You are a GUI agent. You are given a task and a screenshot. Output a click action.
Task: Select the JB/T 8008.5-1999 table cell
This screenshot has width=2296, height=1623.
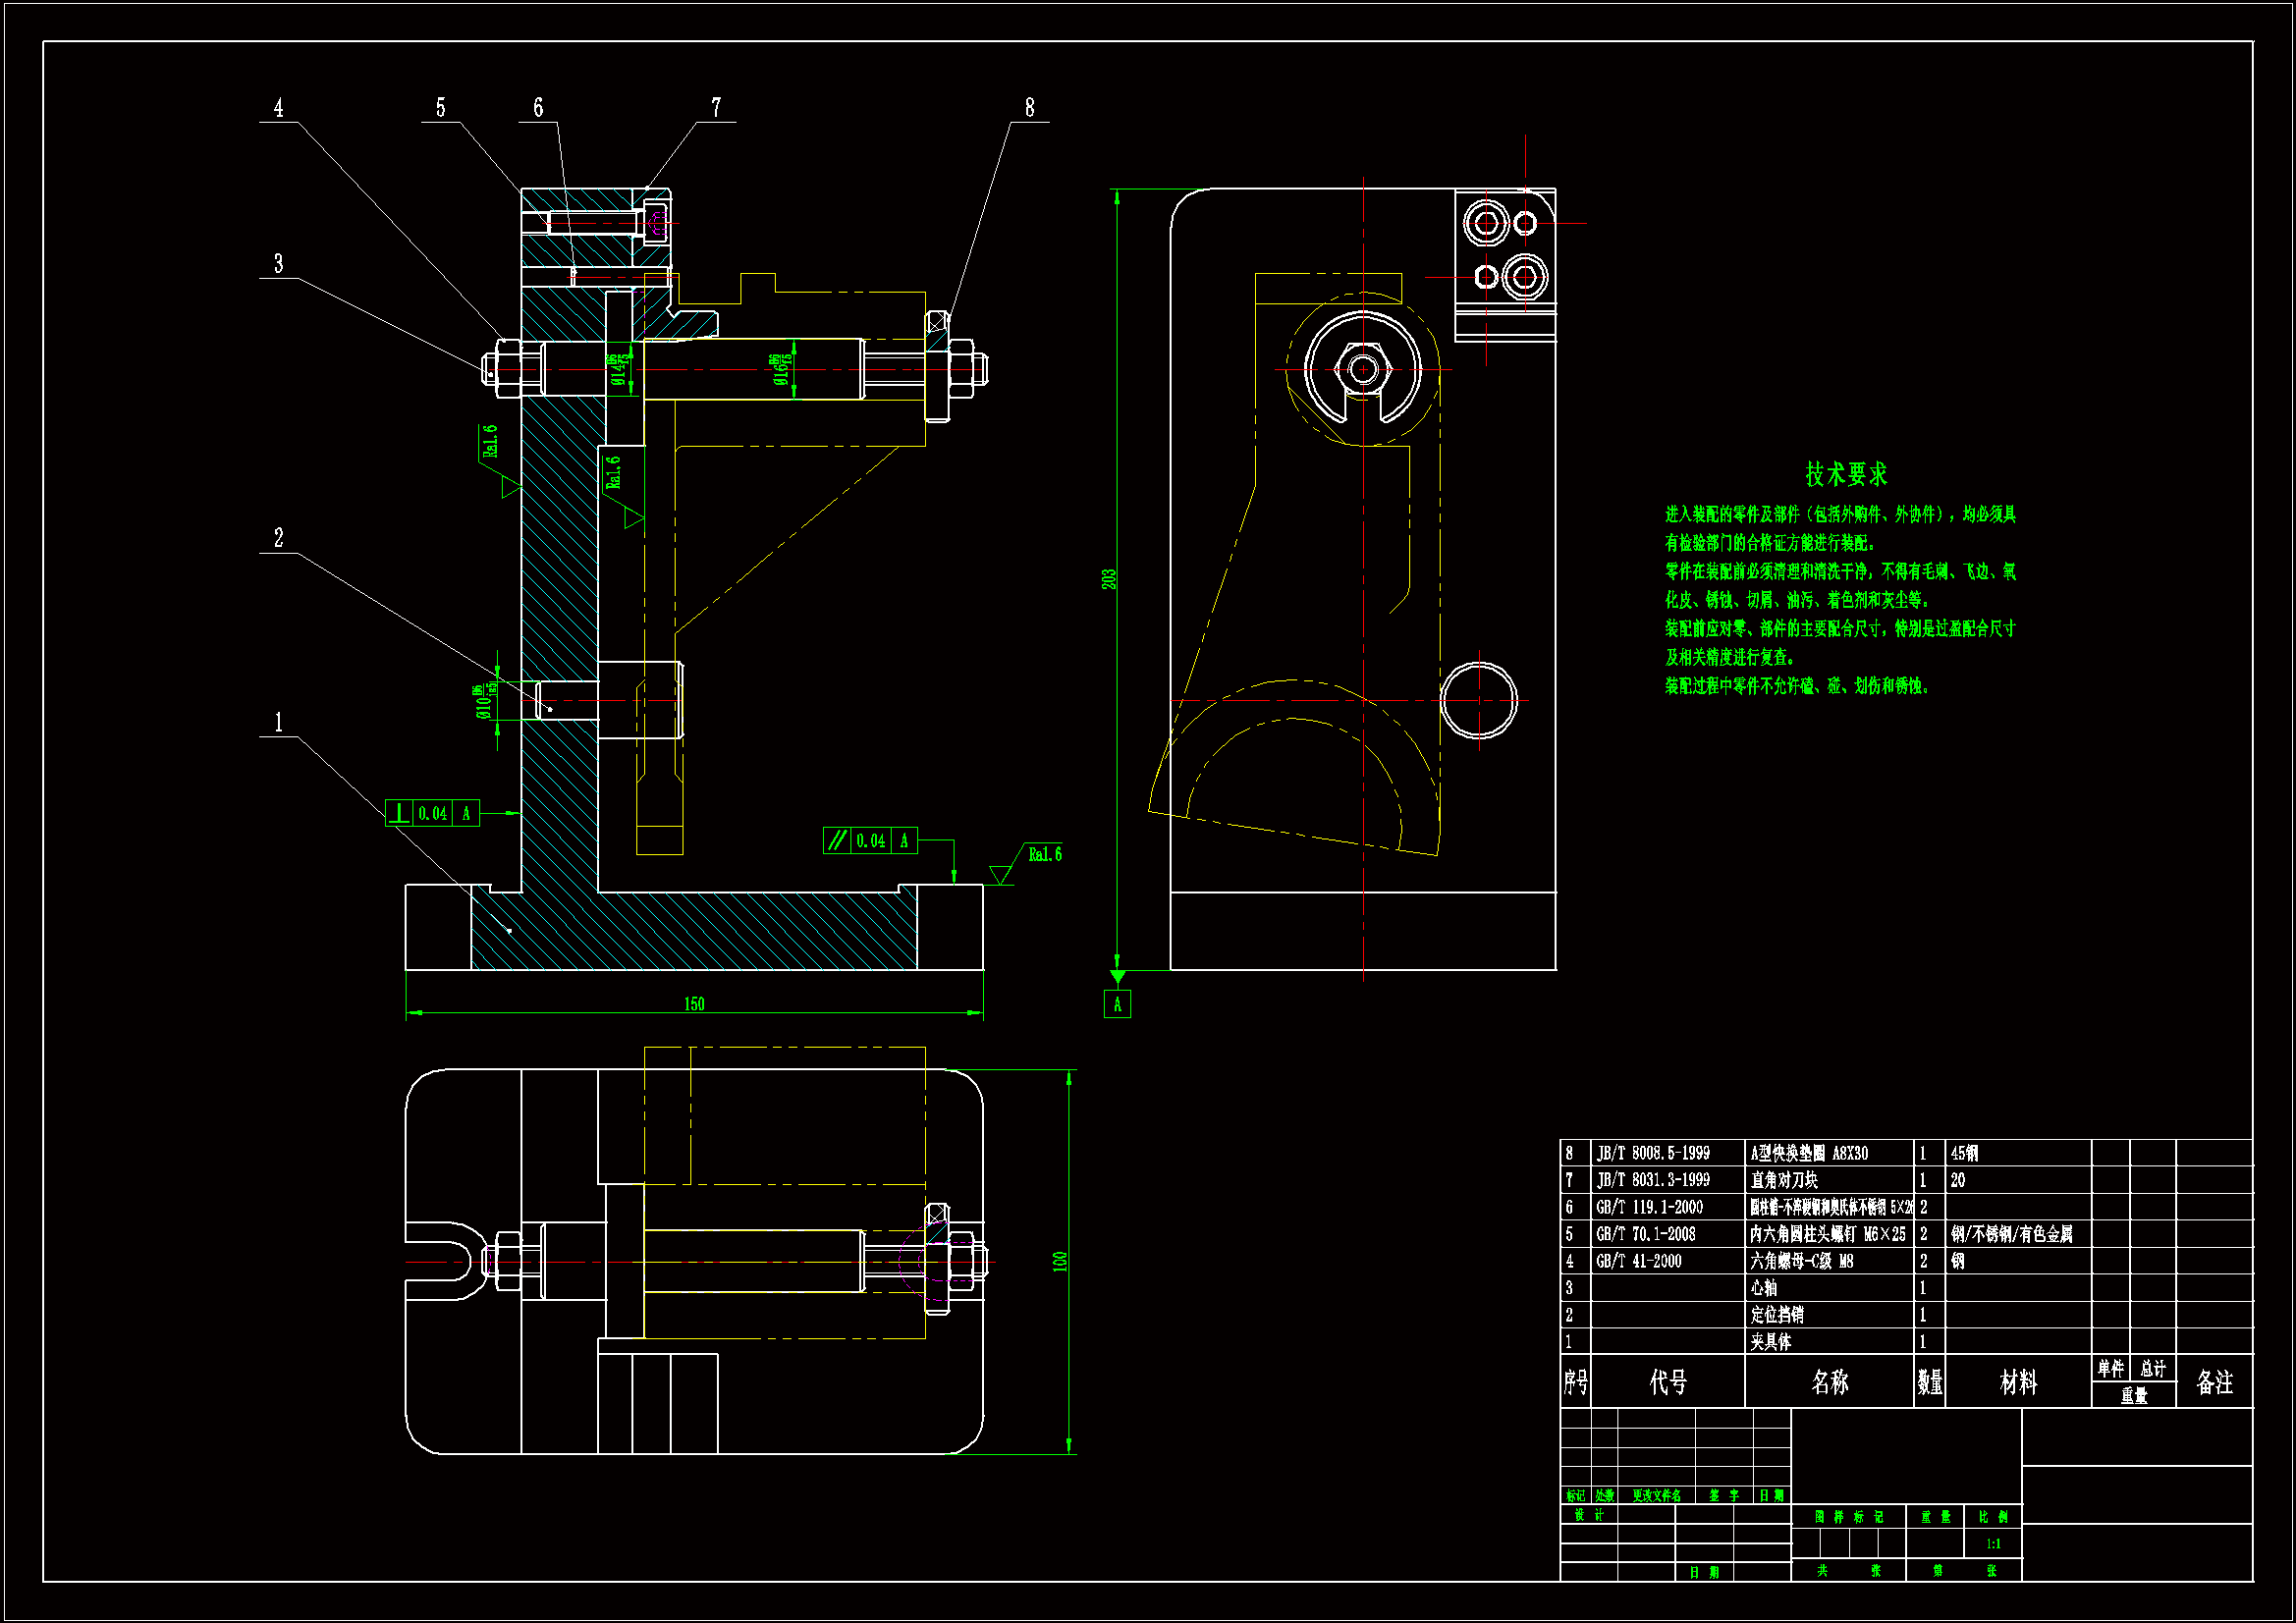pos(1653,1153)
